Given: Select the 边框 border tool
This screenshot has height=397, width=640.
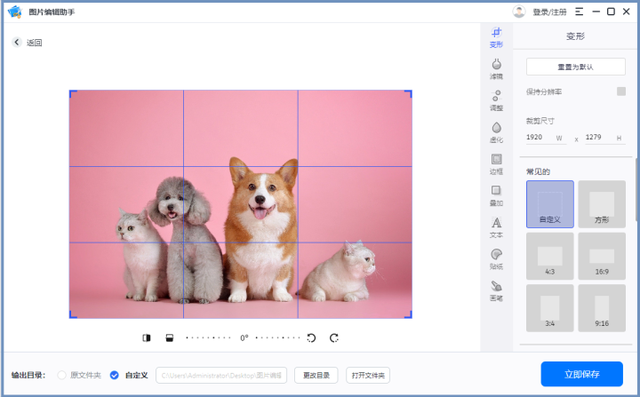Looking at the screenshot, I should [x=496, y=164].
